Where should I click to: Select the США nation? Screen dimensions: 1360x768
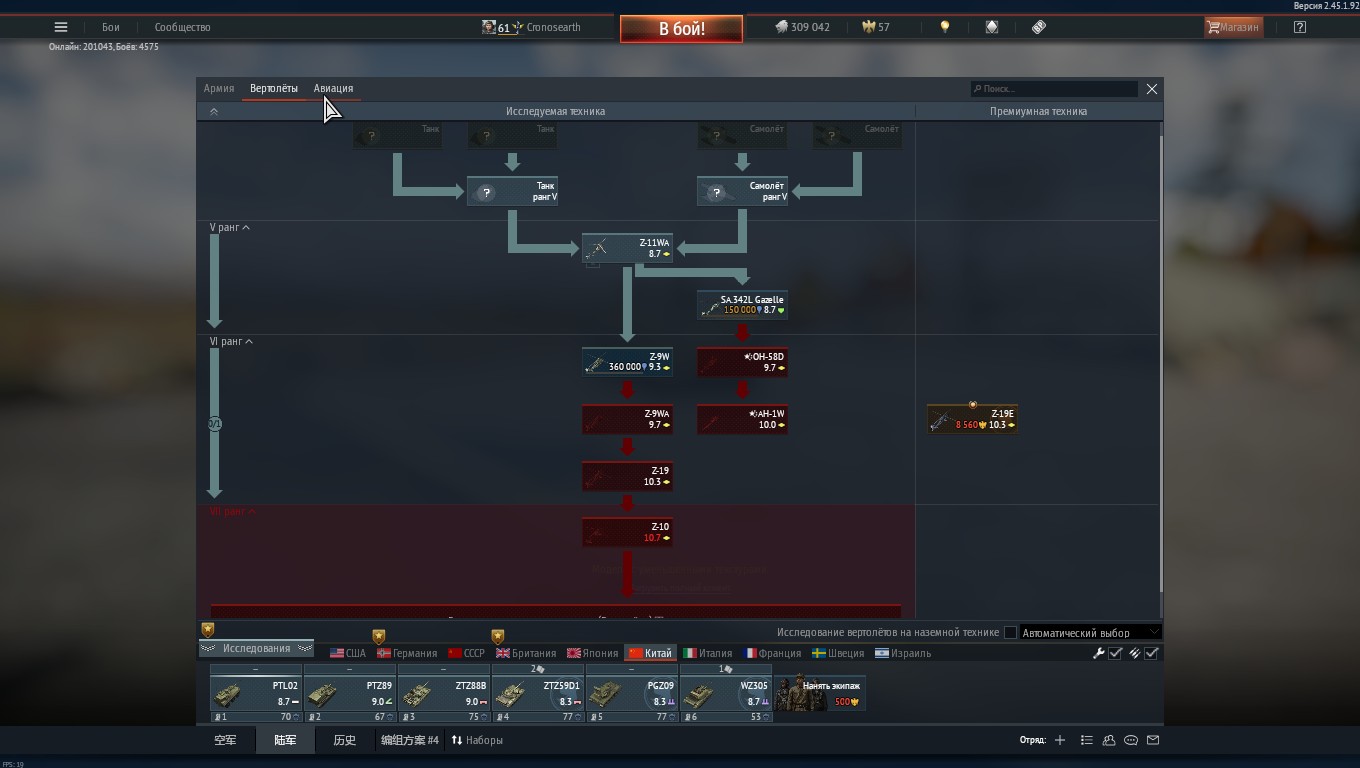click(x=348, y=653)
